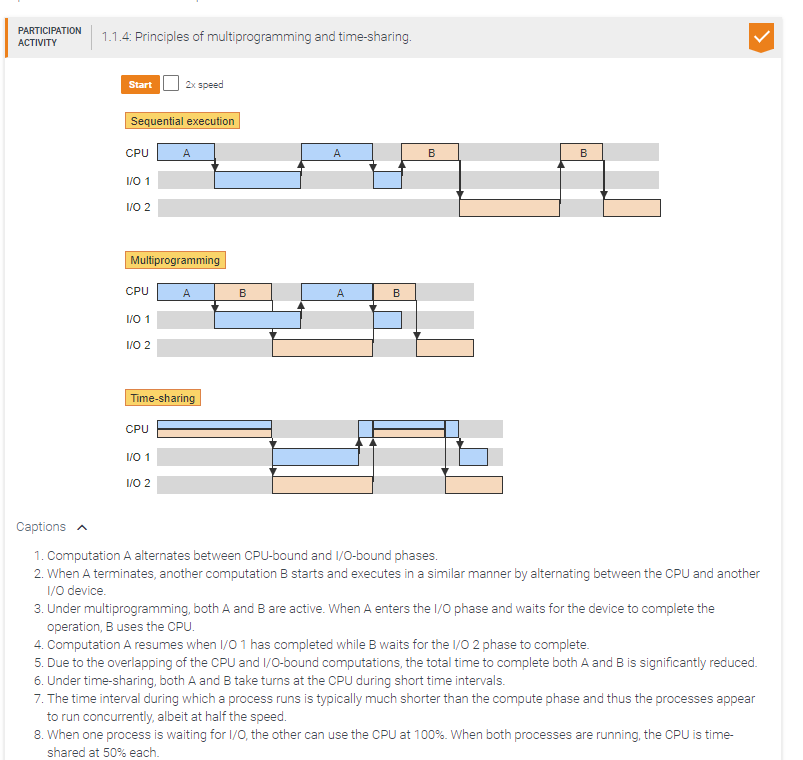803x760 pixels.
Task: Click first B block in Multiprogramming CPU row
Action: tap(243, 292)
